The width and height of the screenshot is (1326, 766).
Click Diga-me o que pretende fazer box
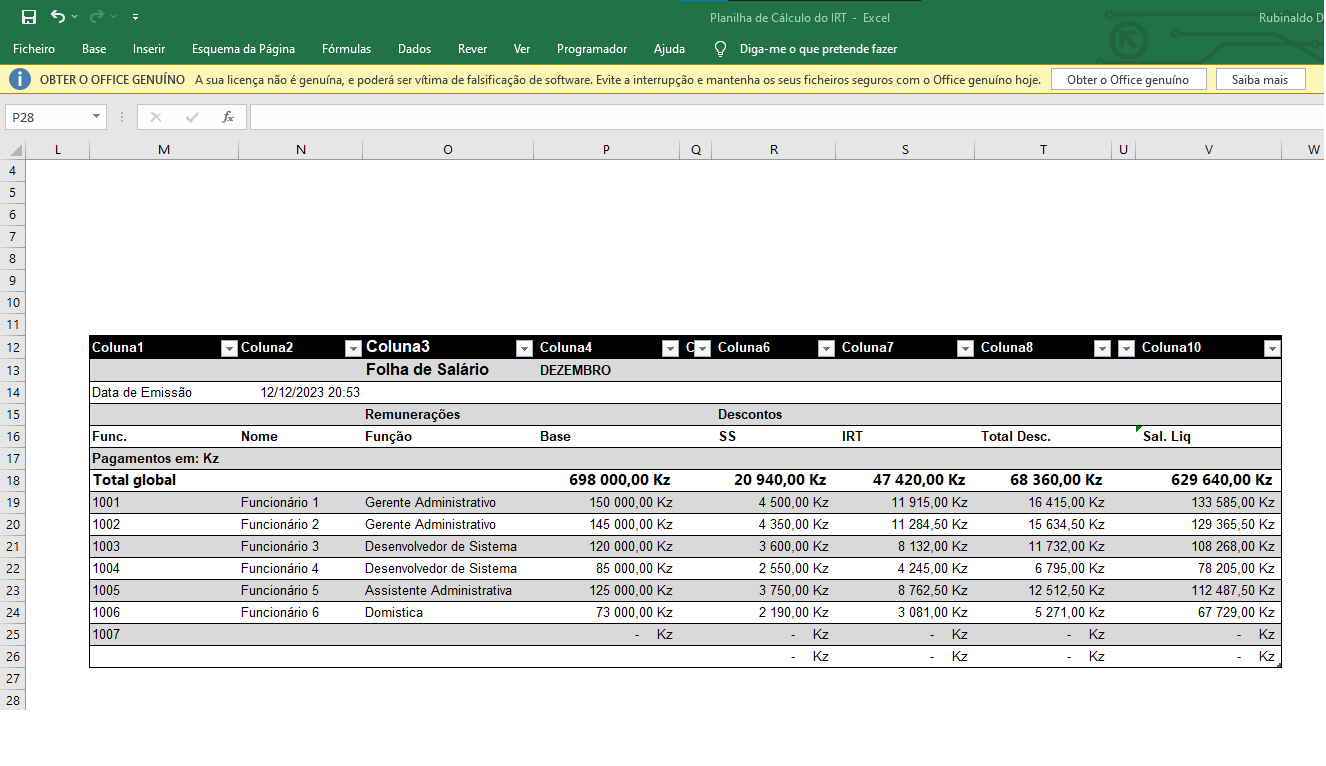pyautogui.click(x=818, y=49)
